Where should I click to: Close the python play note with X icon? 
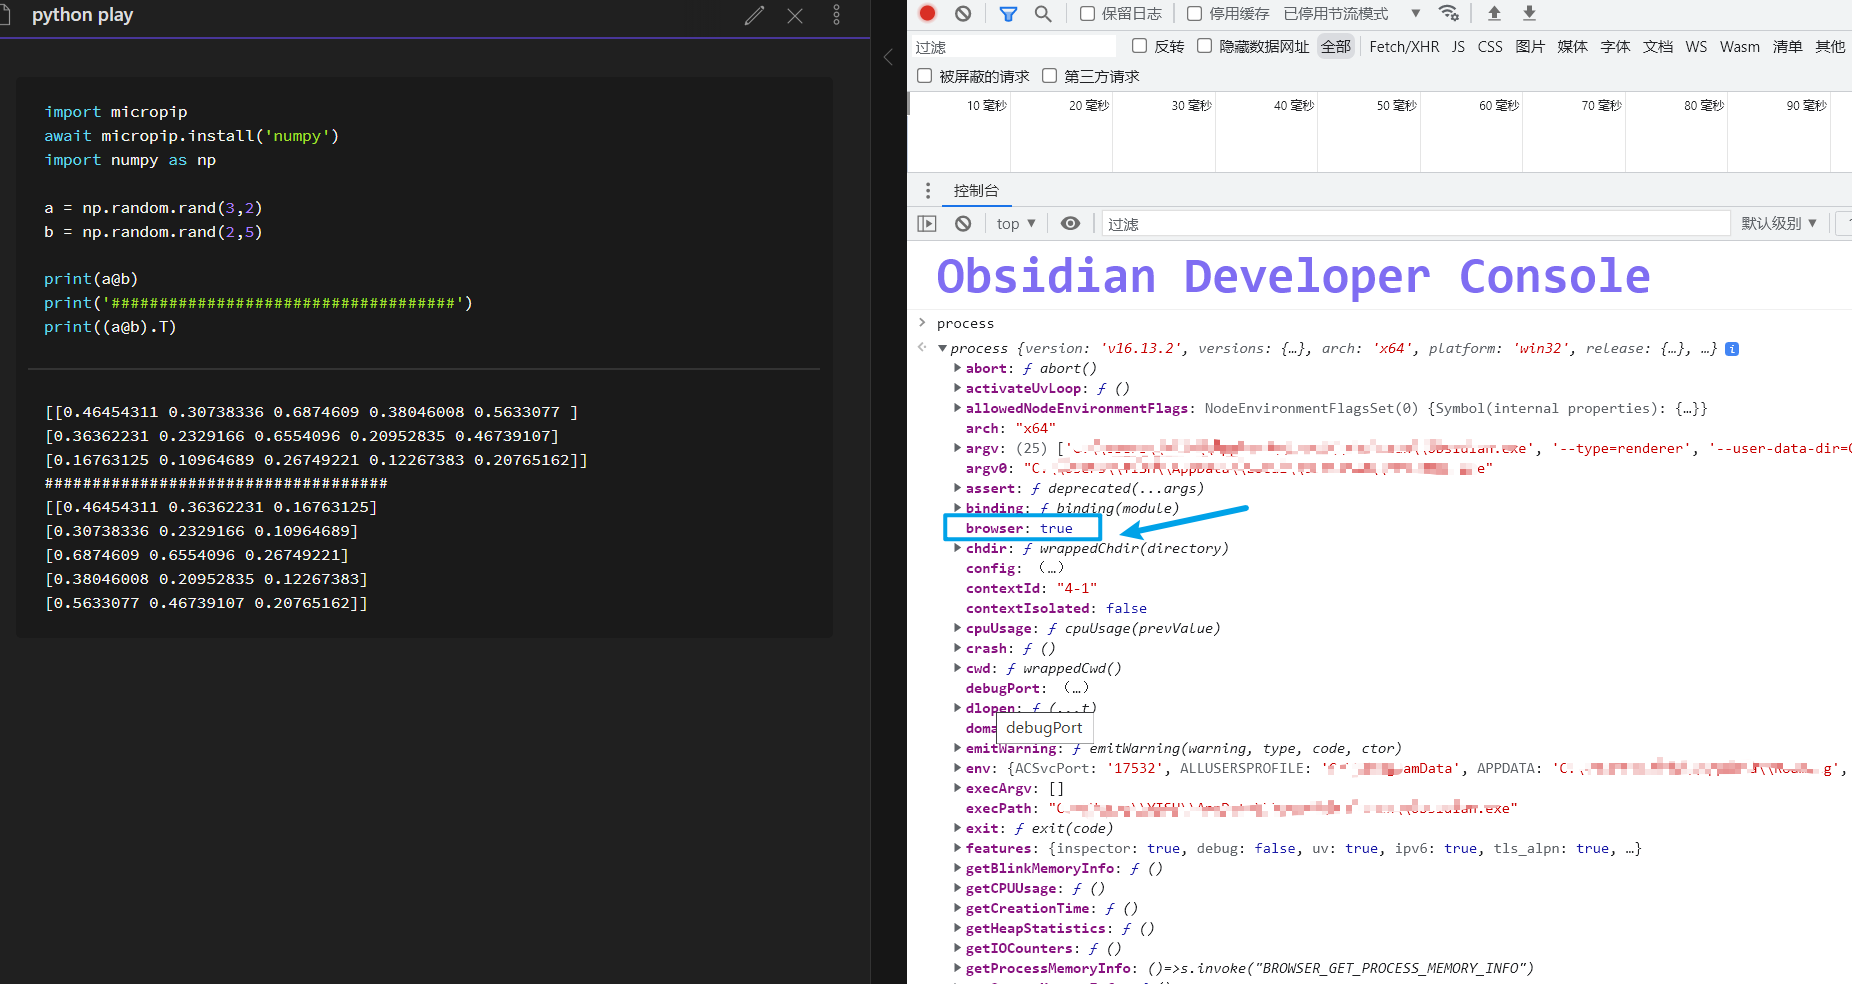click(795, 15)
